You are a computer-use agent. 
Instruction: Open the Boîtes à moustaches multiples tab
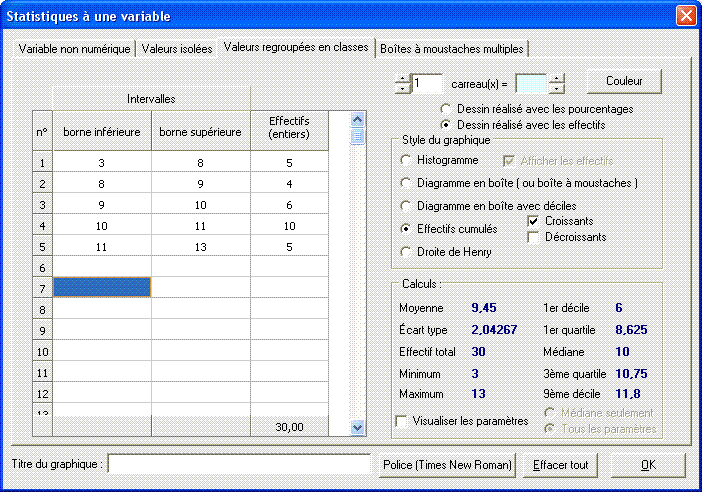[x=451, y=49]
